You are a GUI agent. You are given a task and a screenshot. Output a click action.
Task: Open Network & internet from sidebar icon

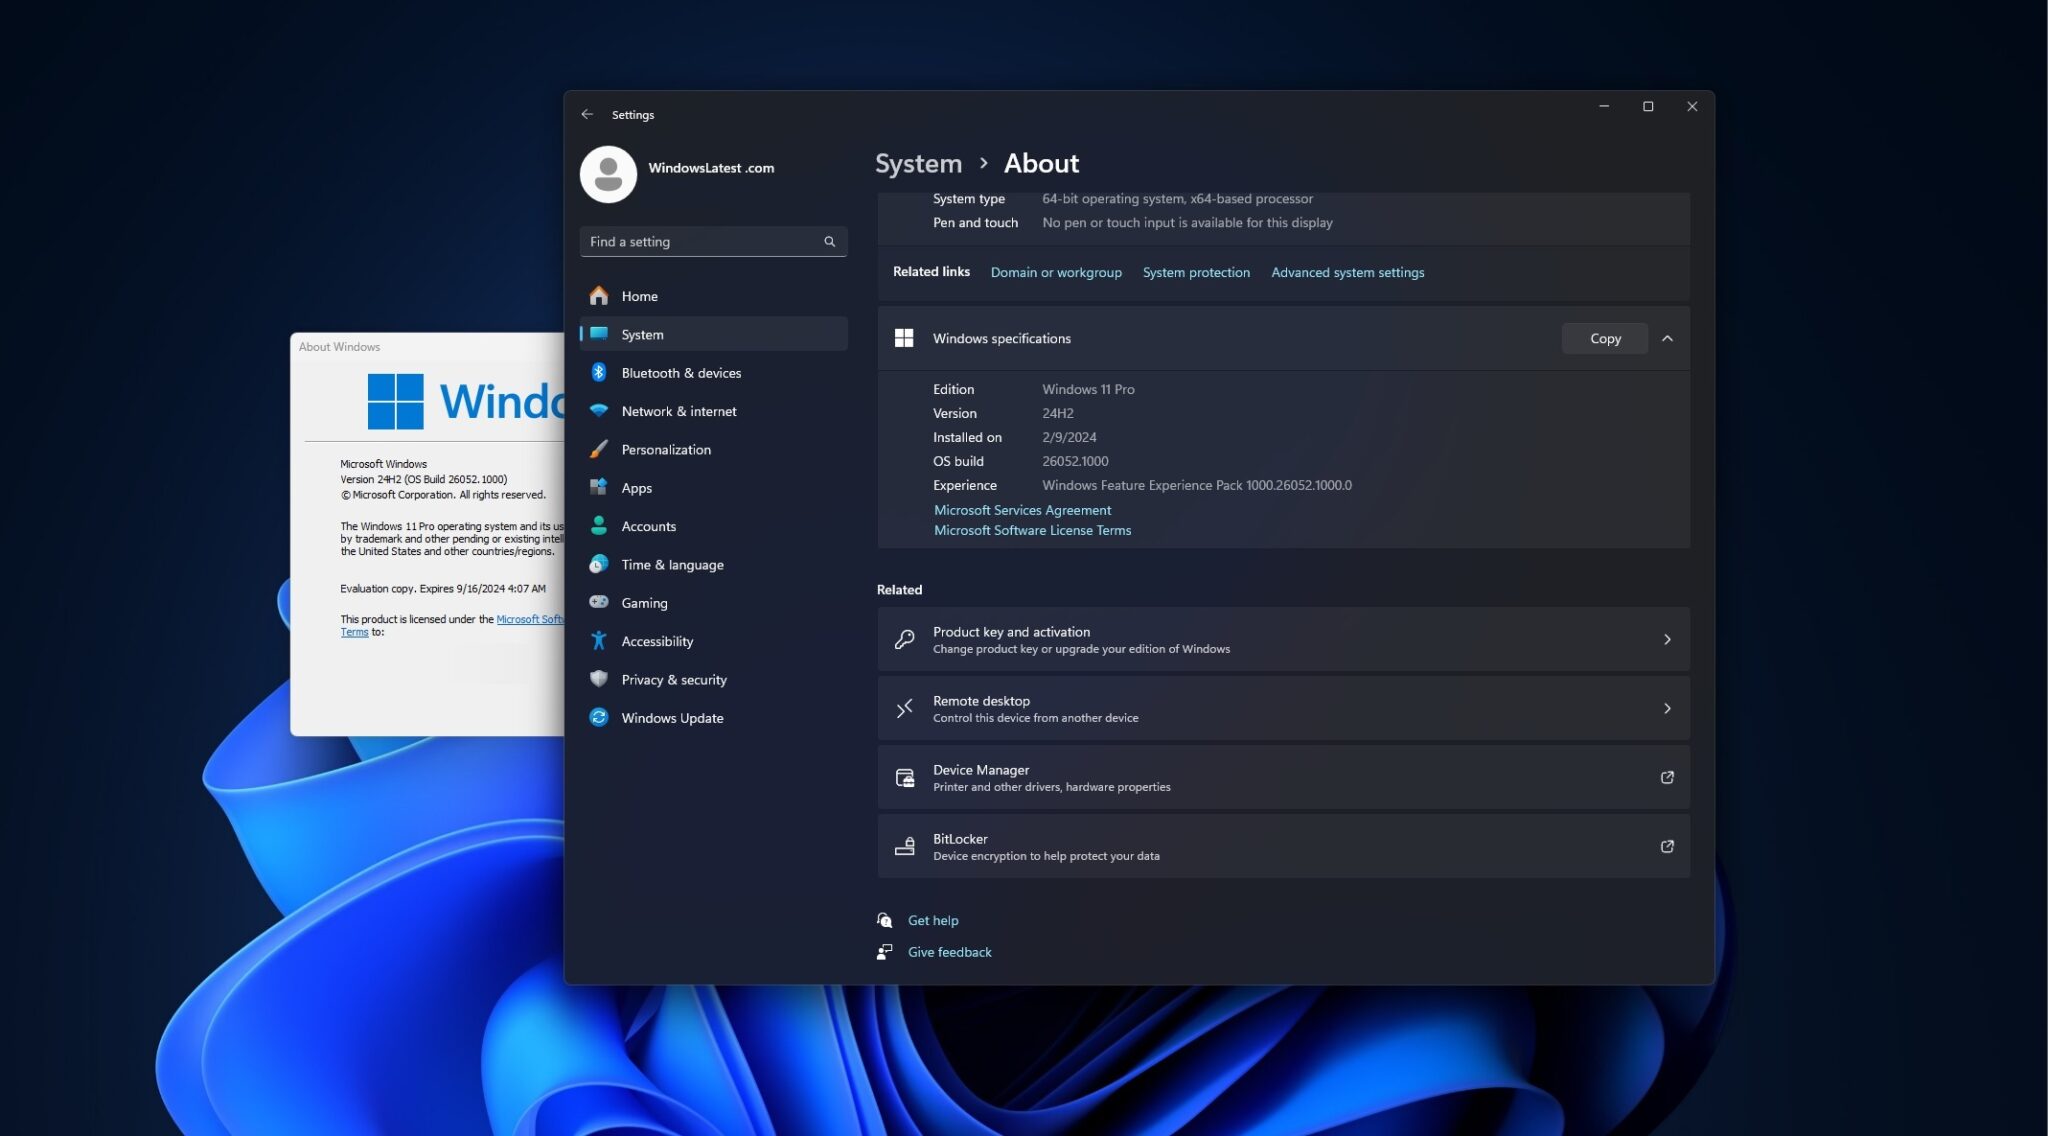(x=598, y=410)
